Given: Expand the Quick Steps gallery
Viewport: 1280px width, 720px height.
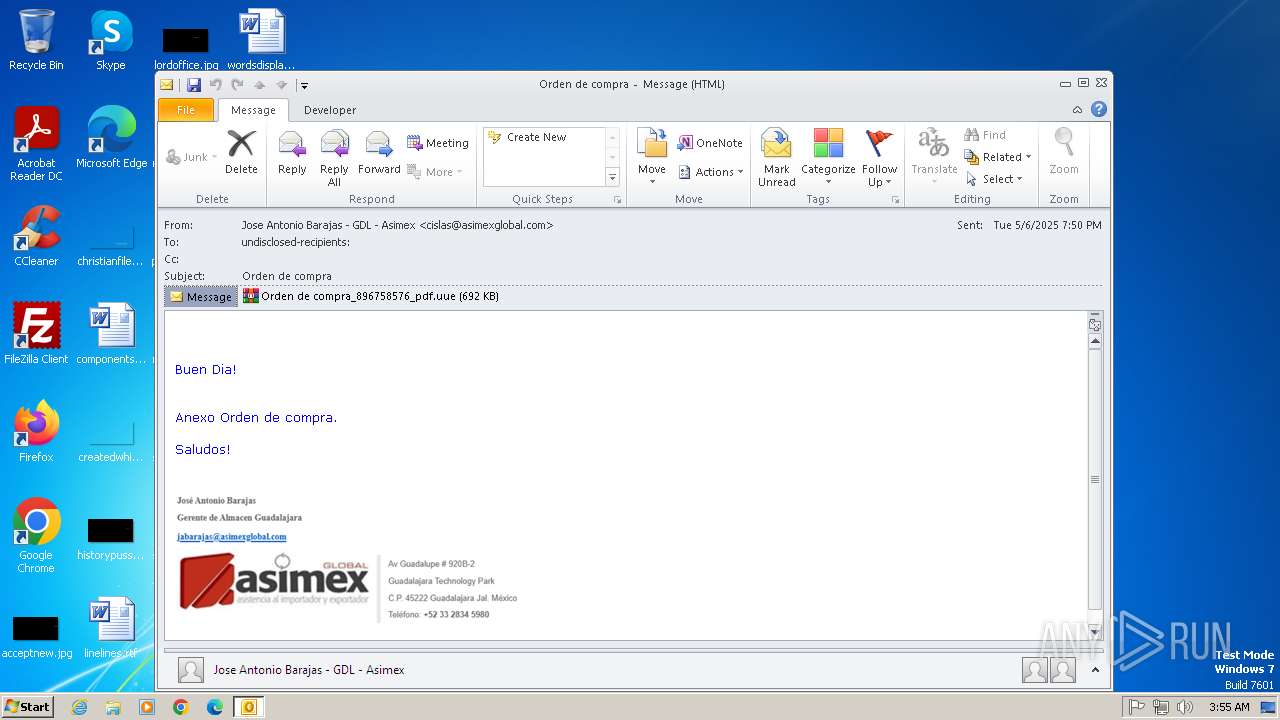Looking at the screenshot, I should pos(613,177).
